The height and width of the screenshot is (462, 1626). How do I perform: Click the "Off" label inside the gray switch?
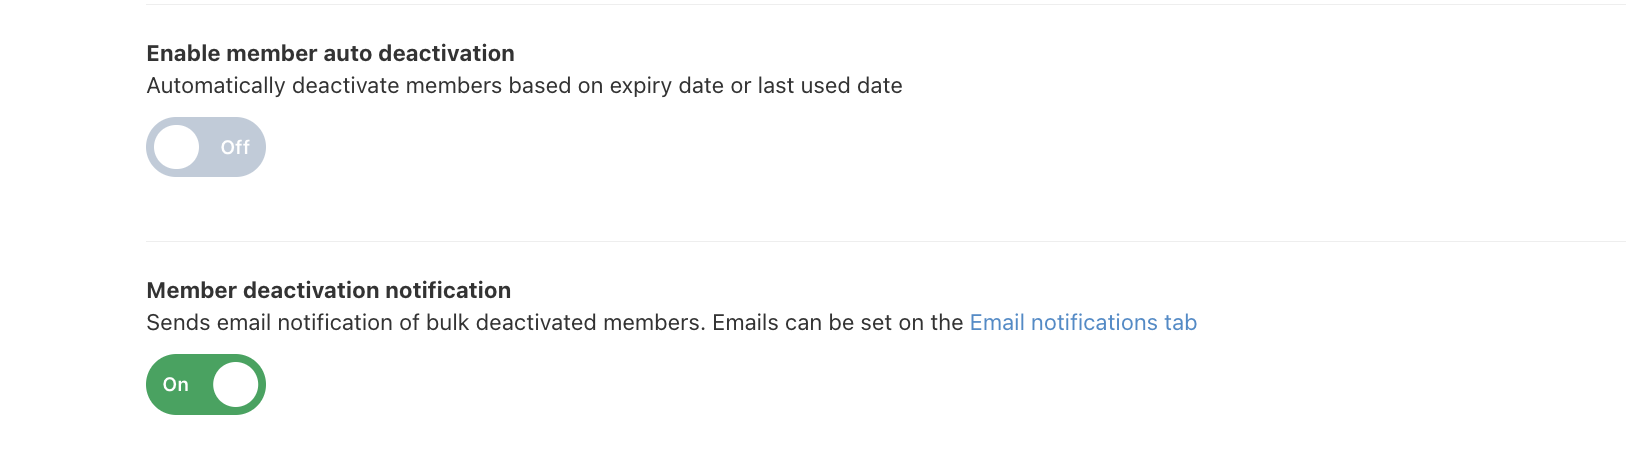(x=235, y=148)
